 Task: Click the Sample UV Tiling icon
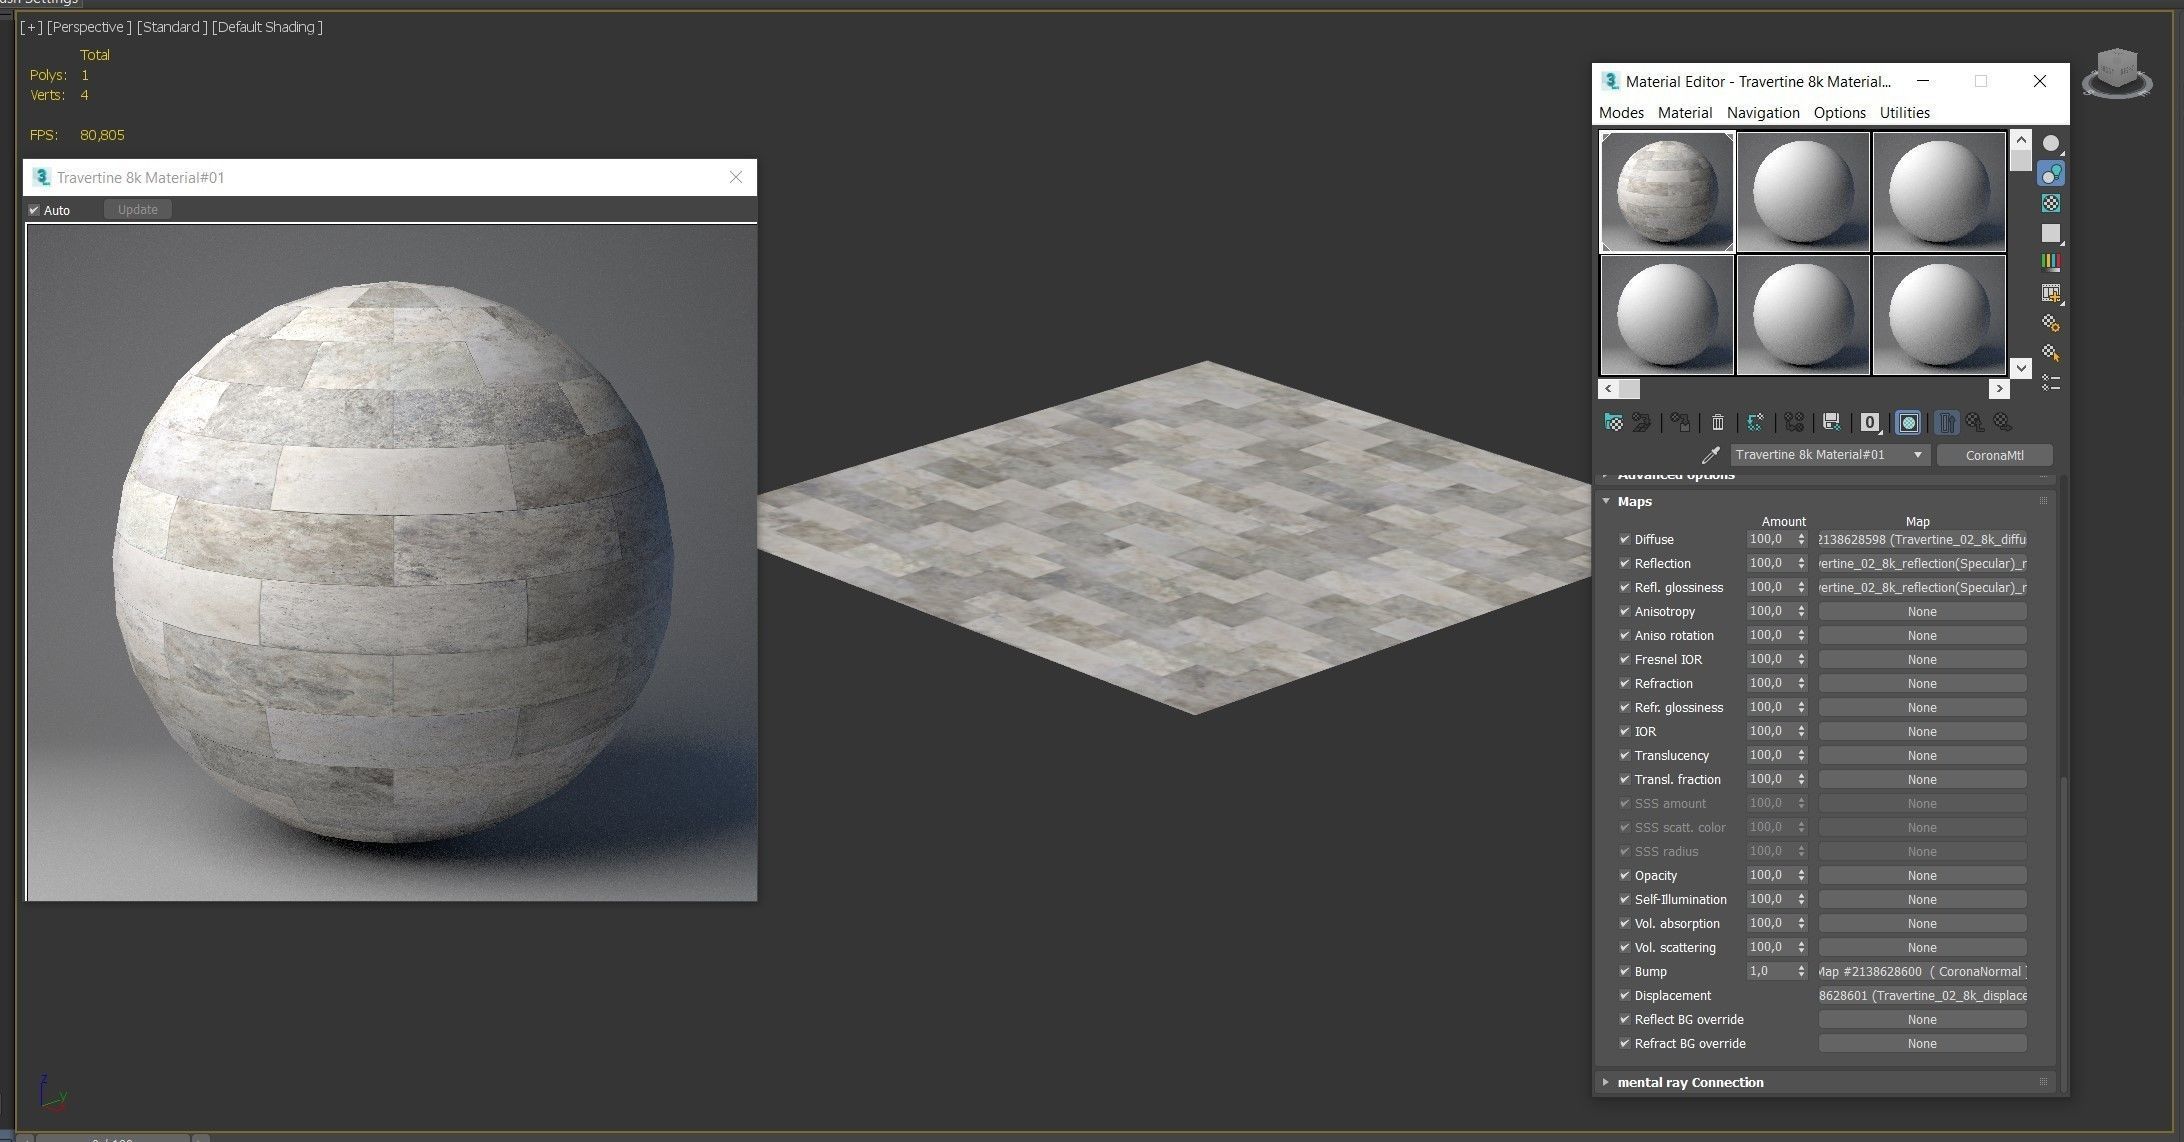2051,233
